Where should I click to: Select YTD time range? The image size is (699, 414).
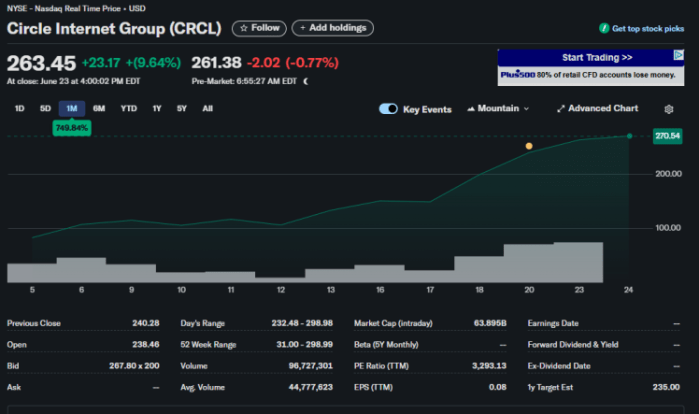coord(128,109)
